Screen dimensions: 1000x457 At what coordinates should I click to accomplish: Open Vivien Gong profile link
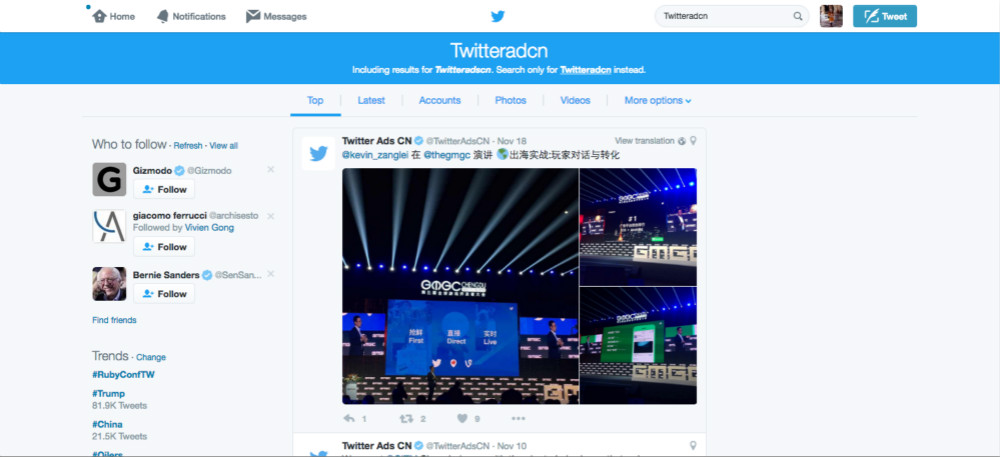pyautogui.click(x=209, y=228)
